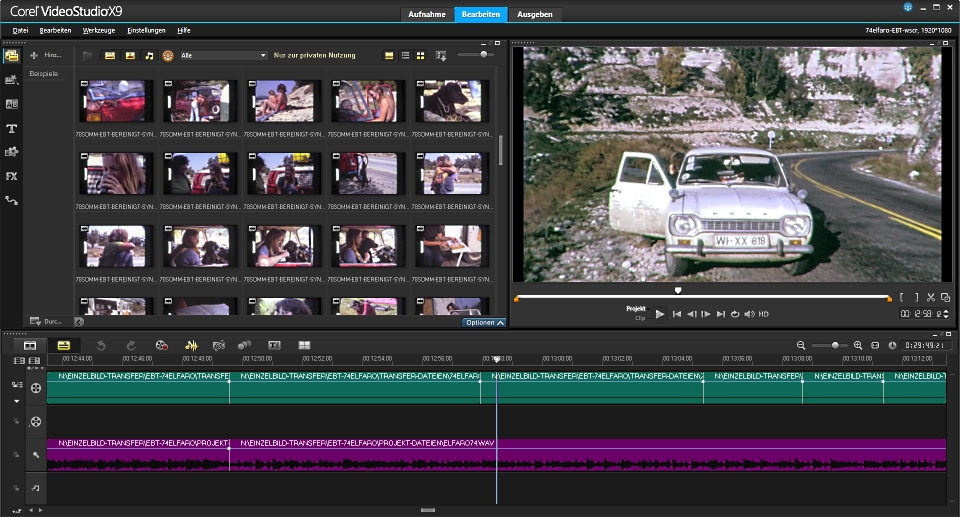The height and width of the screenshot is (517, 960).
Task: Click the round film-reel icon beside Alle
Action: tap(168, 56)
